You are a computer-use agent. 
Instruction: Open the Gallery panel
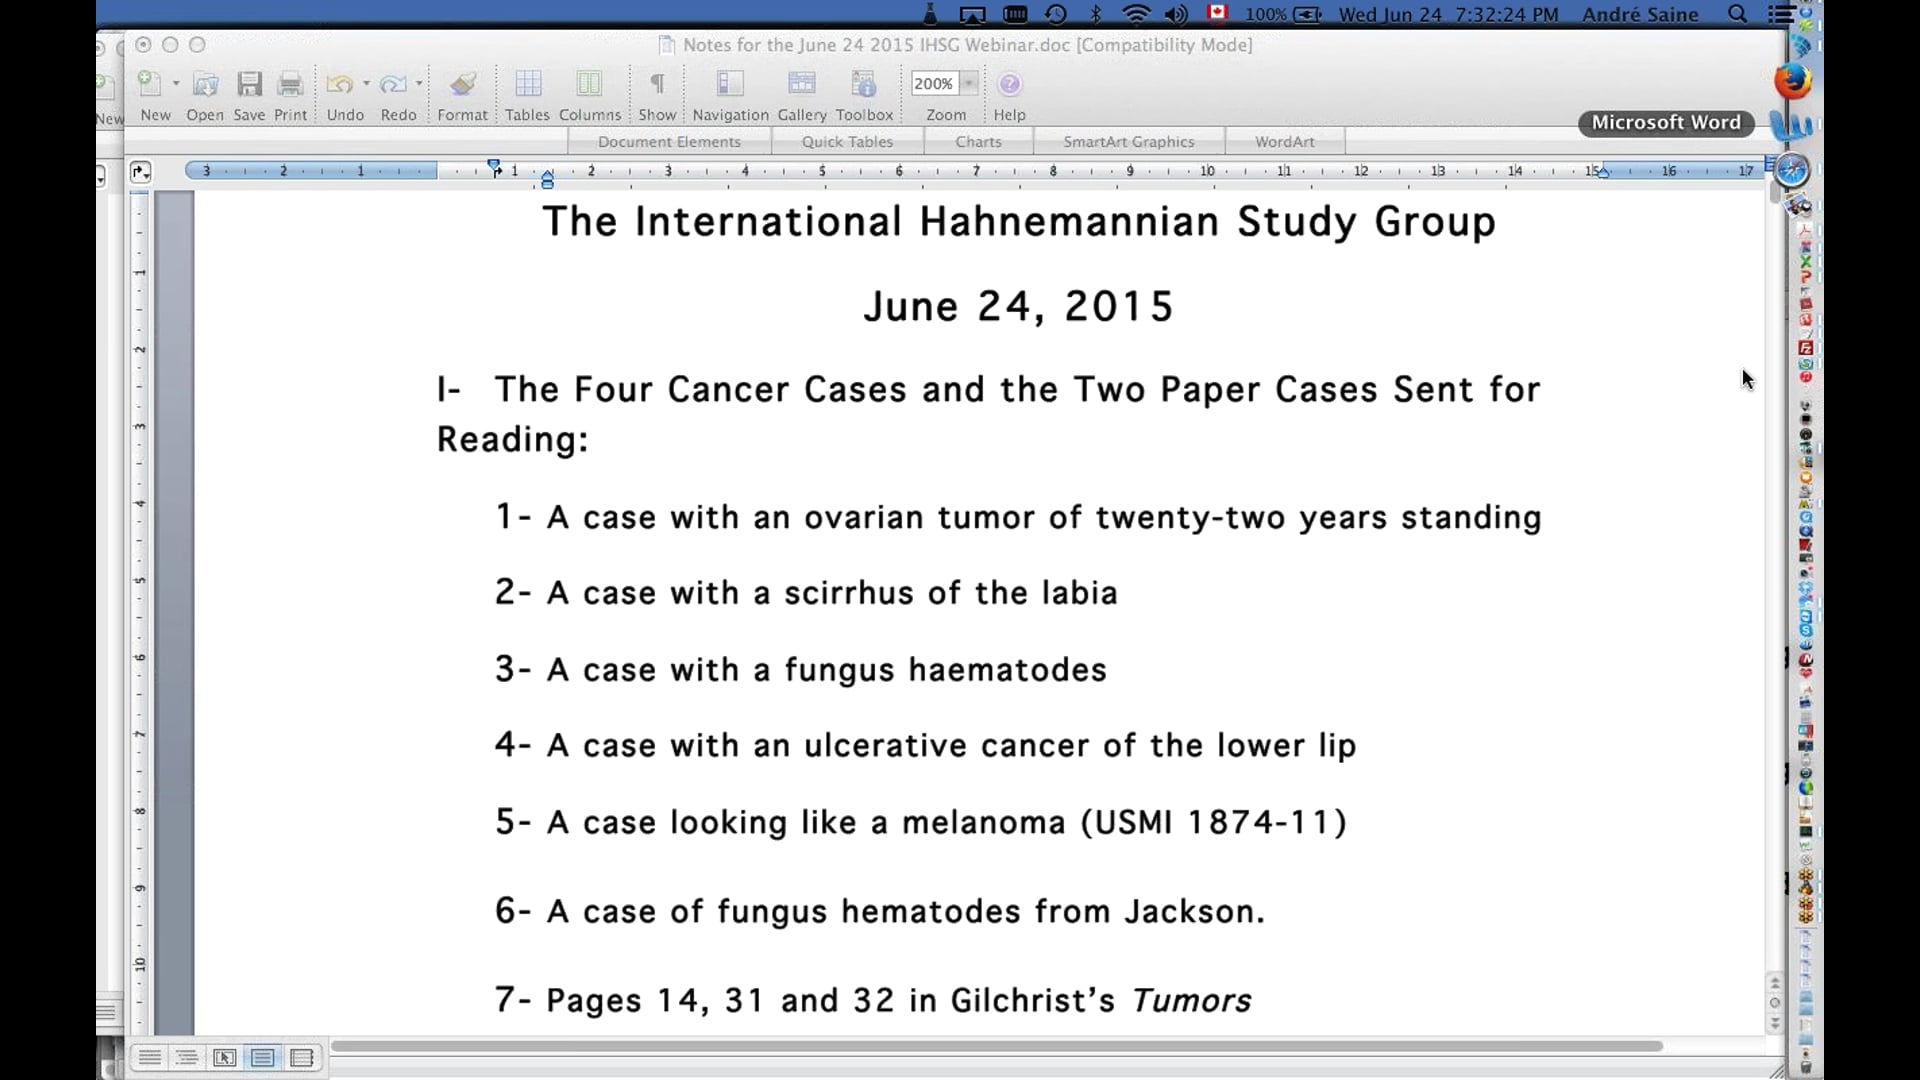801,85
